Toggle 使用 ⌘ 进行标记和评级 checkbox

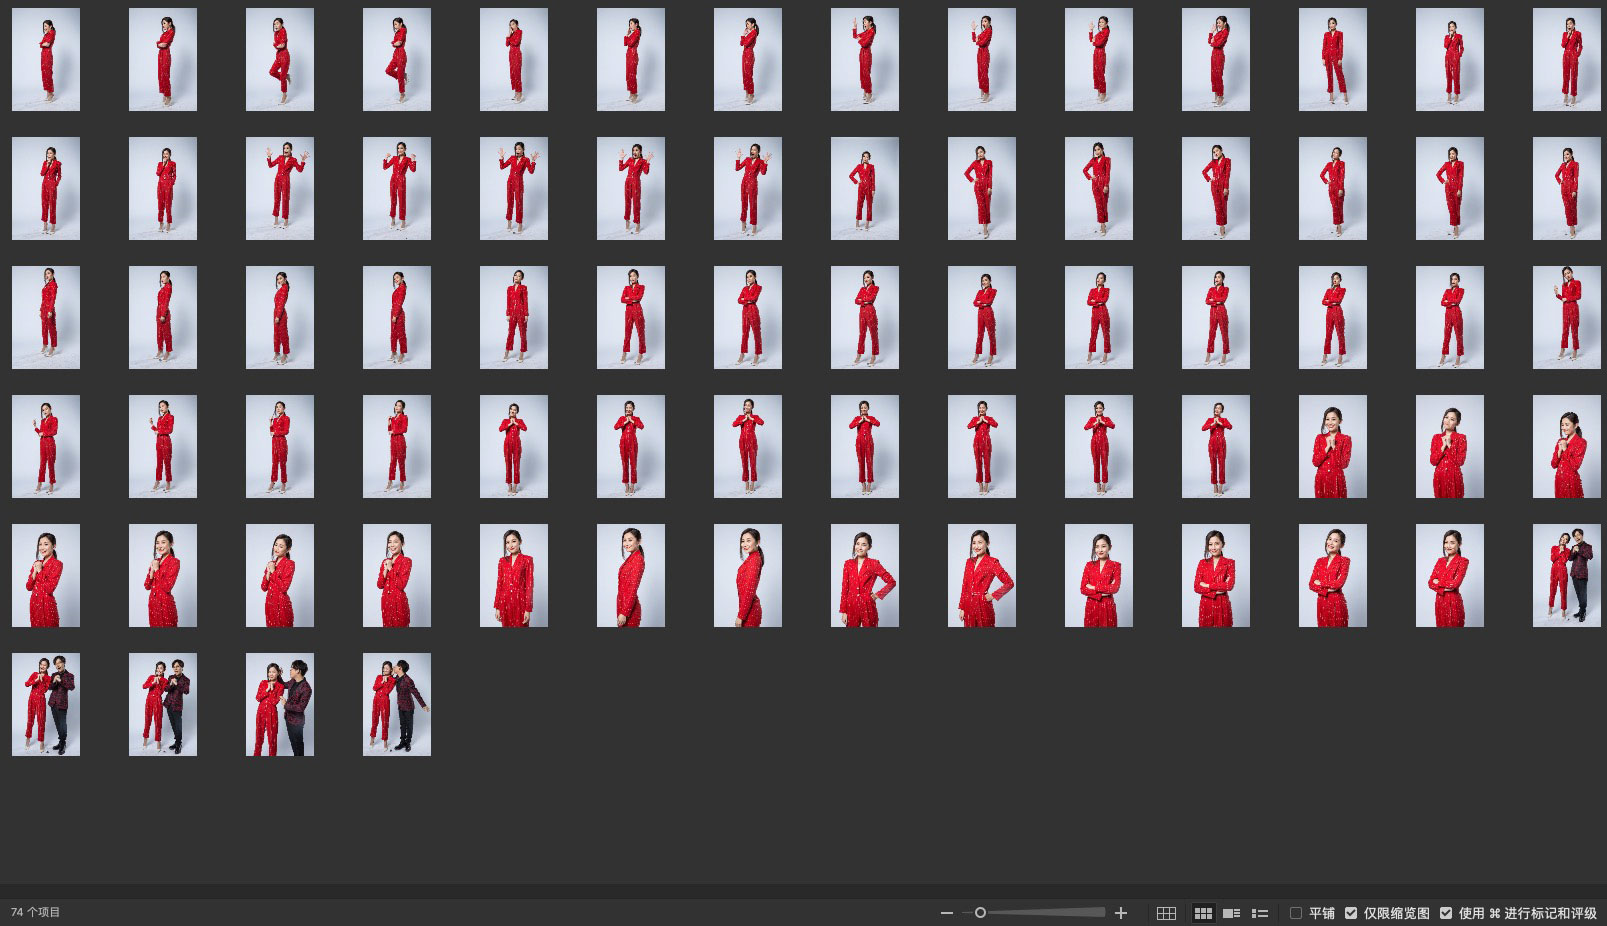click(1446, 913)
